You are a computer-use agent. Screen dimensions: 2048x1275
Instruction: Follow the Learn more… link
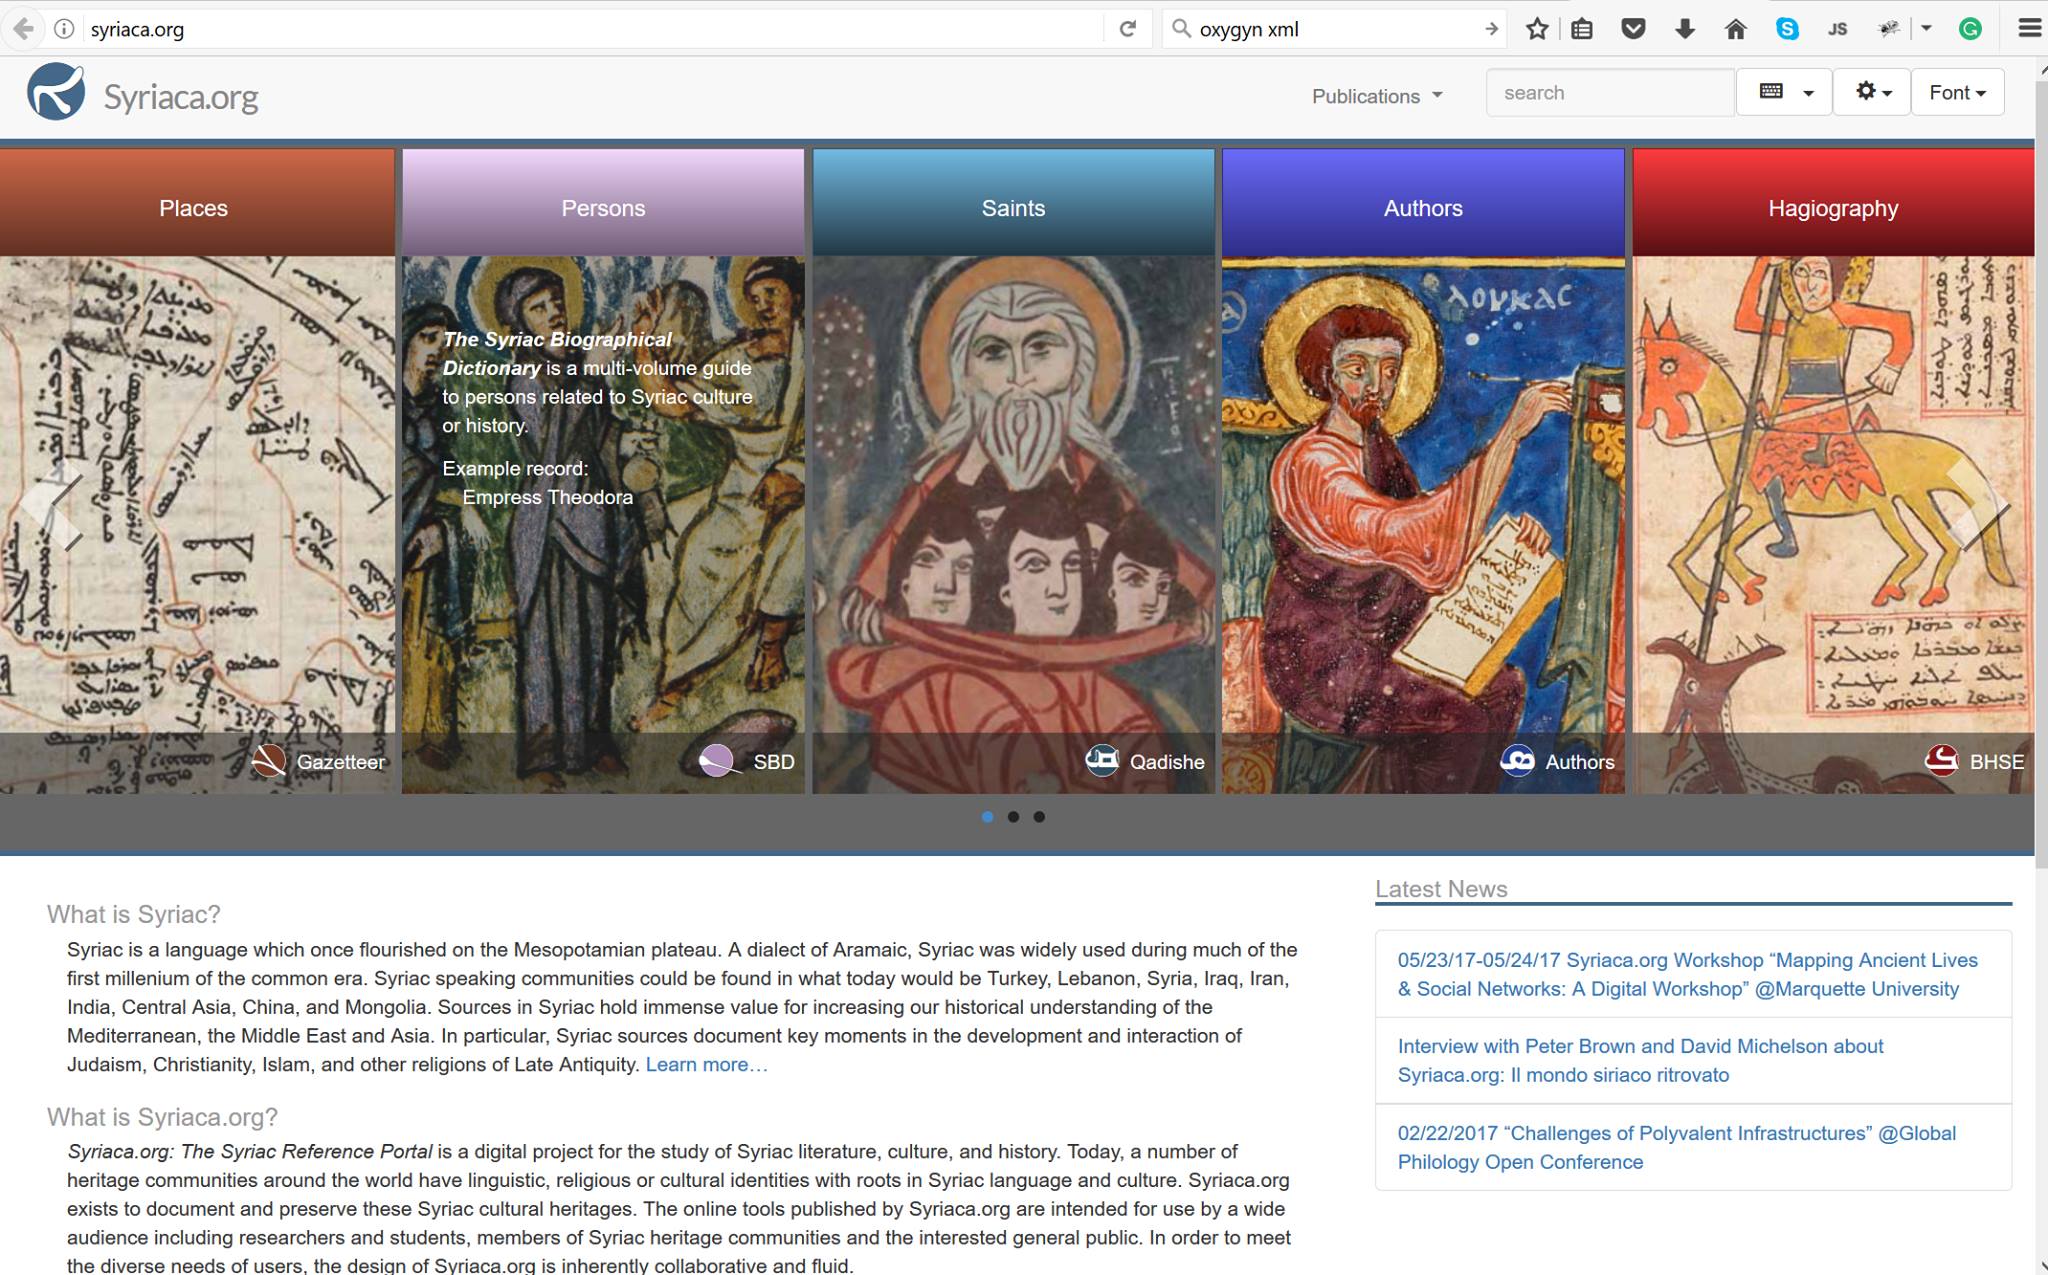click(706, 1065)
